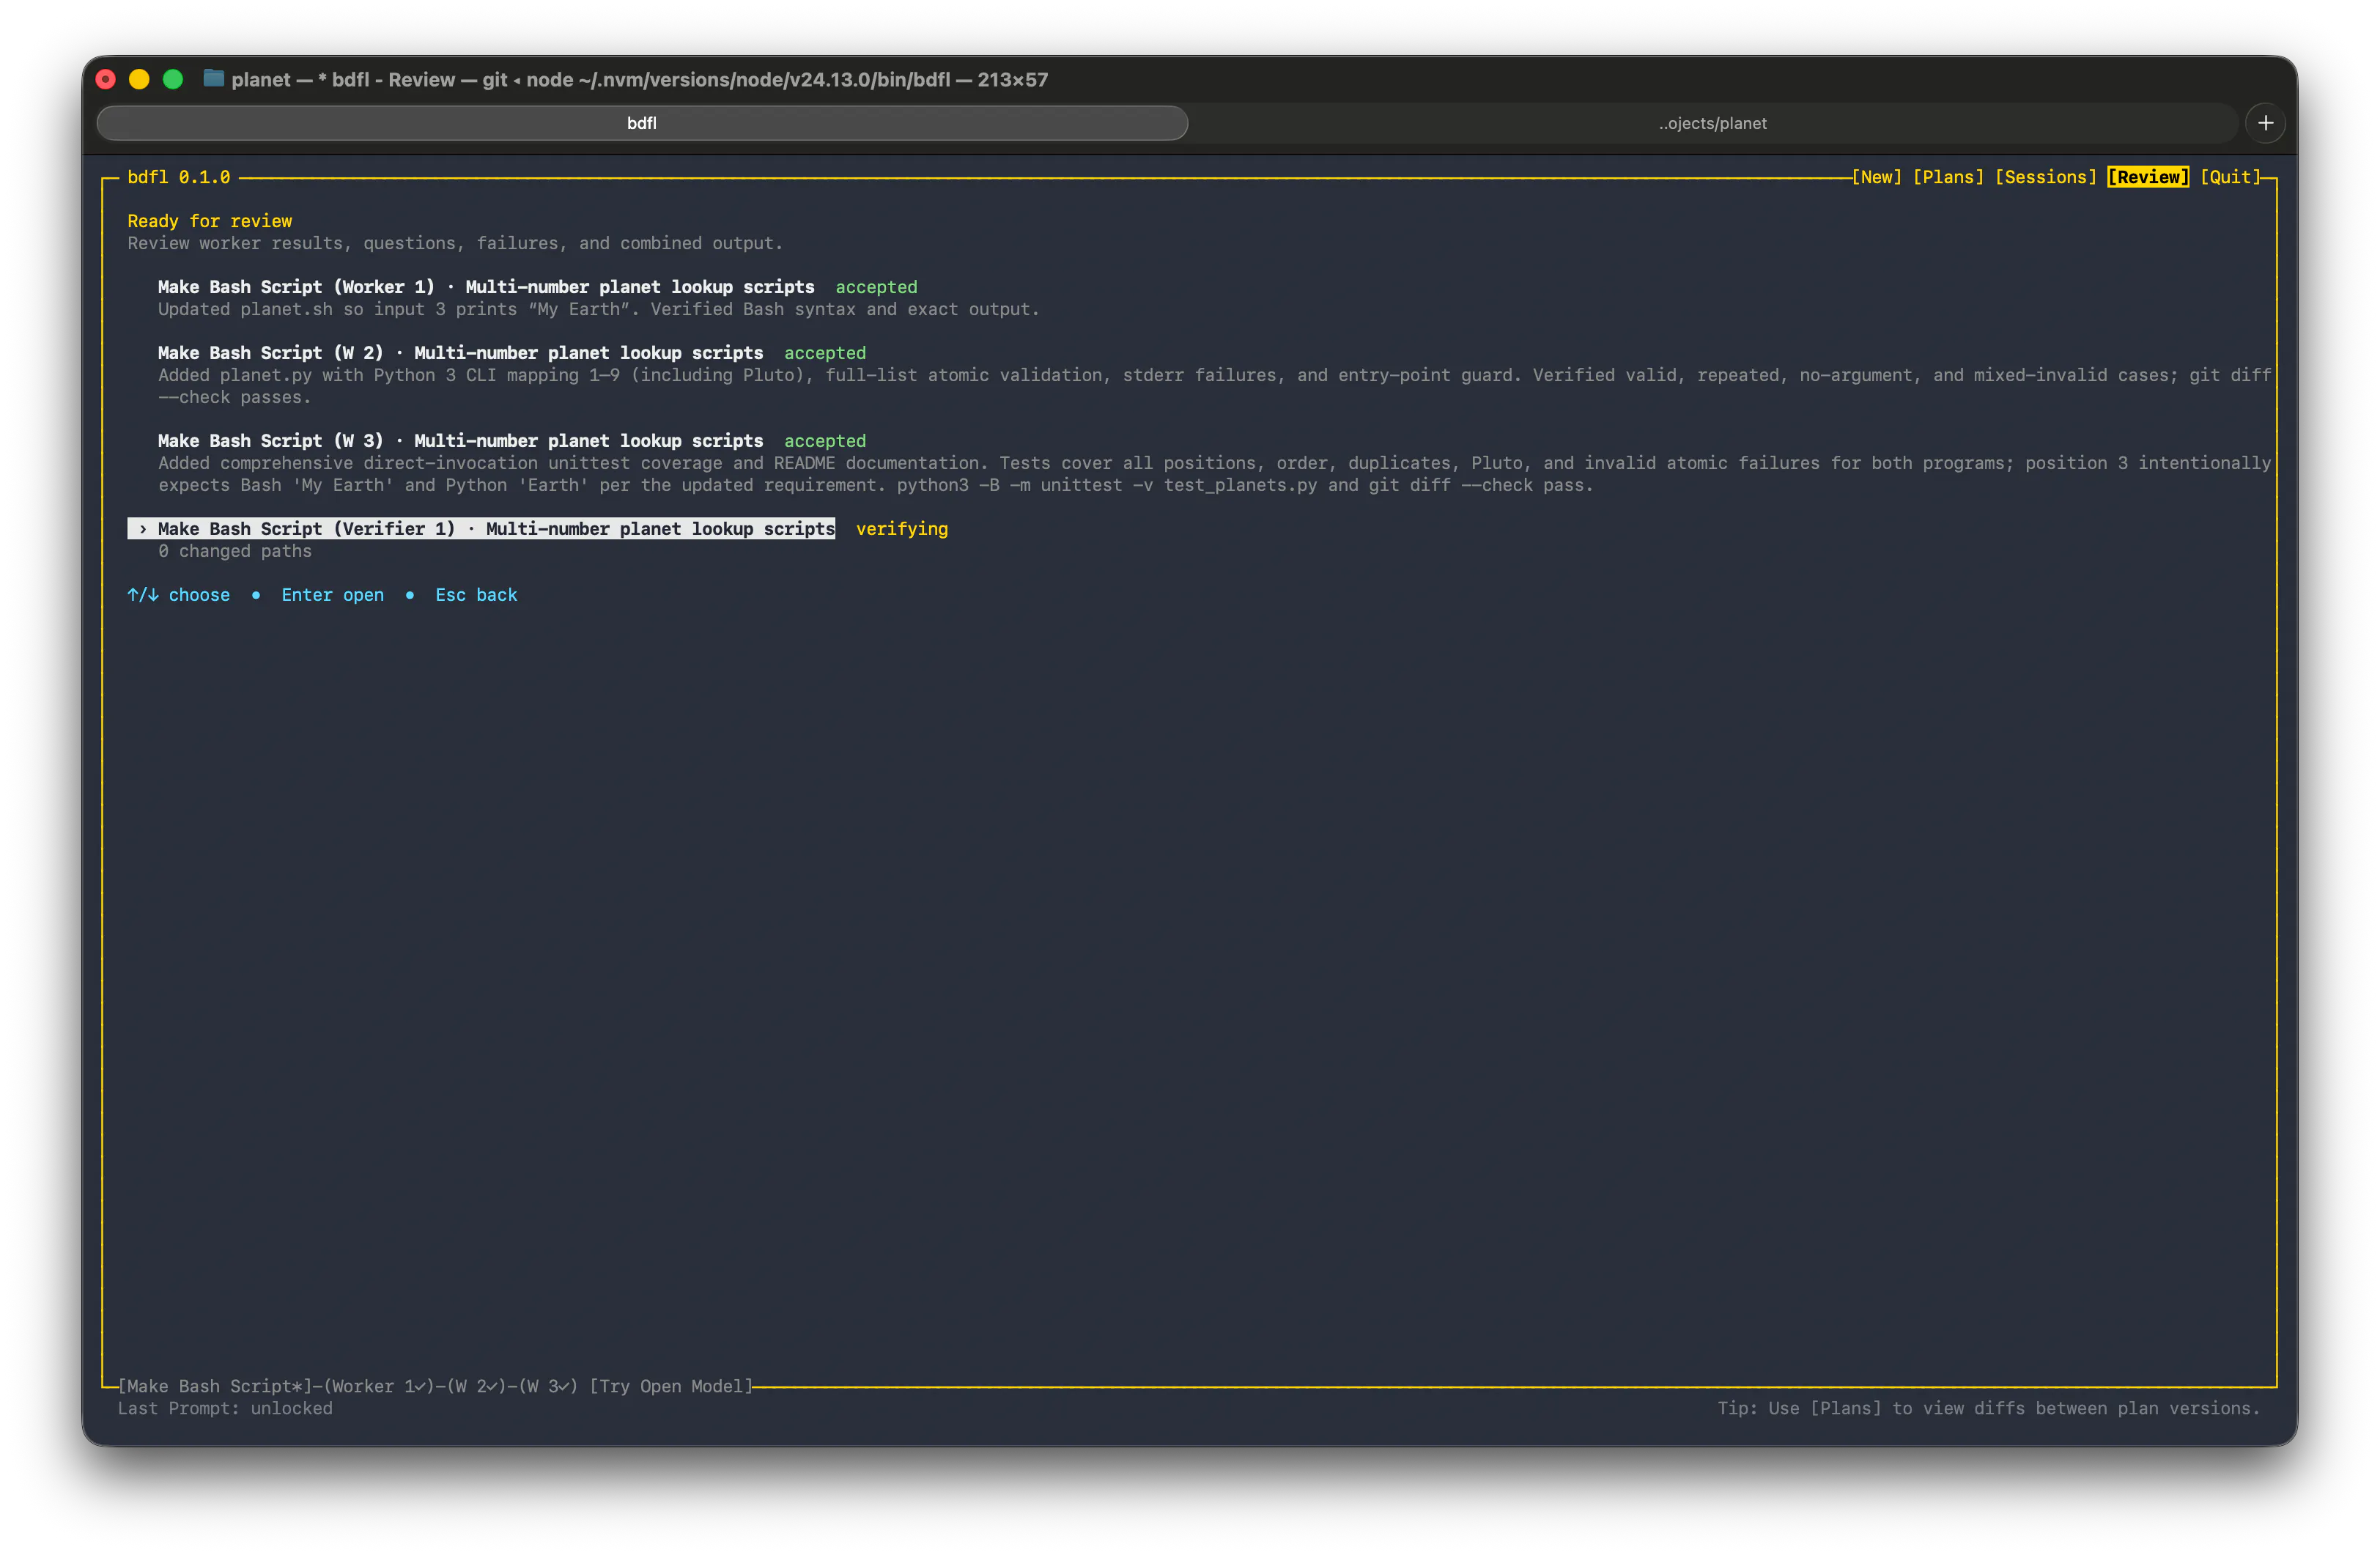The width and height of the screenshot is (2380, 1555).
Task: Click [Try Open Model] footer button
Action: point(671,1386)
